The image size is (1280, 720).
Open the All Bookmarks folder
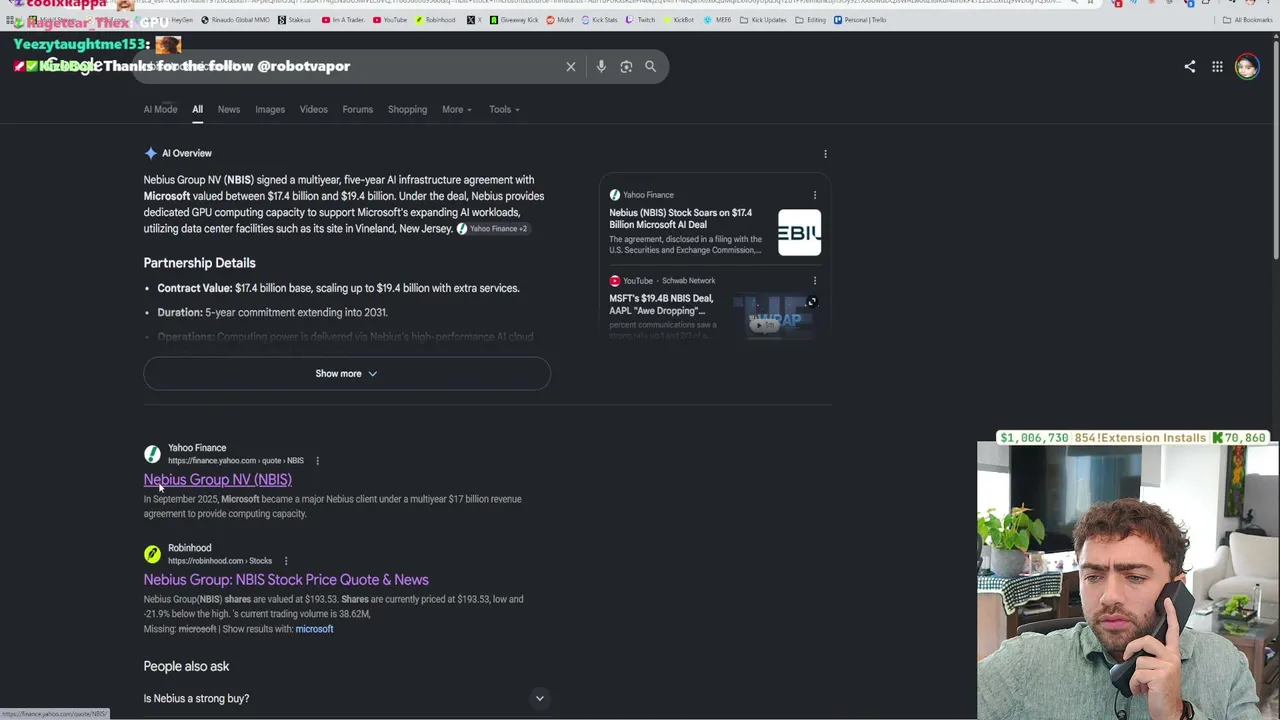(x=1247, y=20)
